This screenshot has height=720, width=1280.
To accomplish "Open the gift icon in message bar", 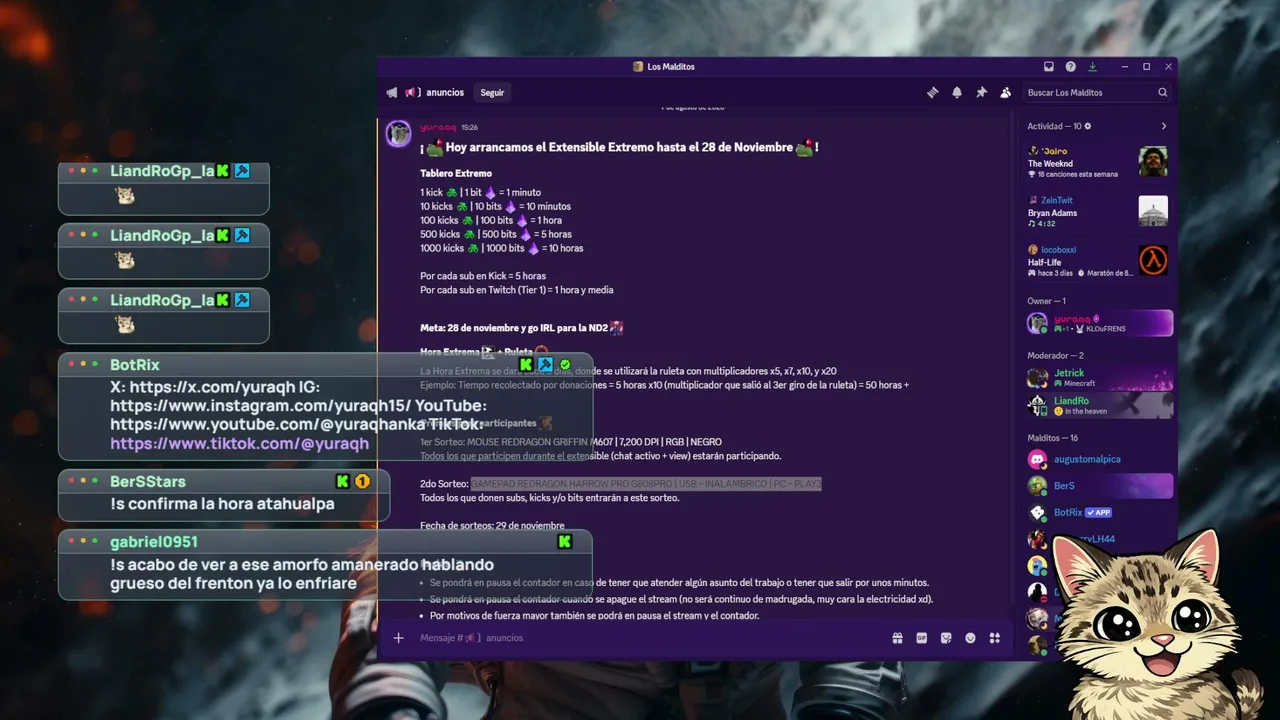I will (x=898, y=638).
